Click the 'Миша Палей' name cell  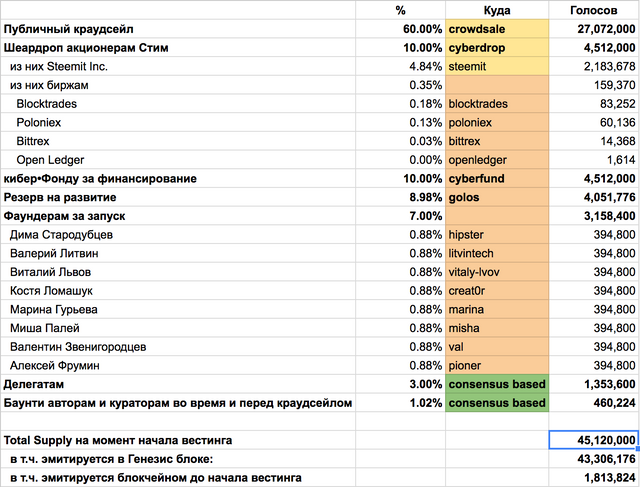point(178,328)
